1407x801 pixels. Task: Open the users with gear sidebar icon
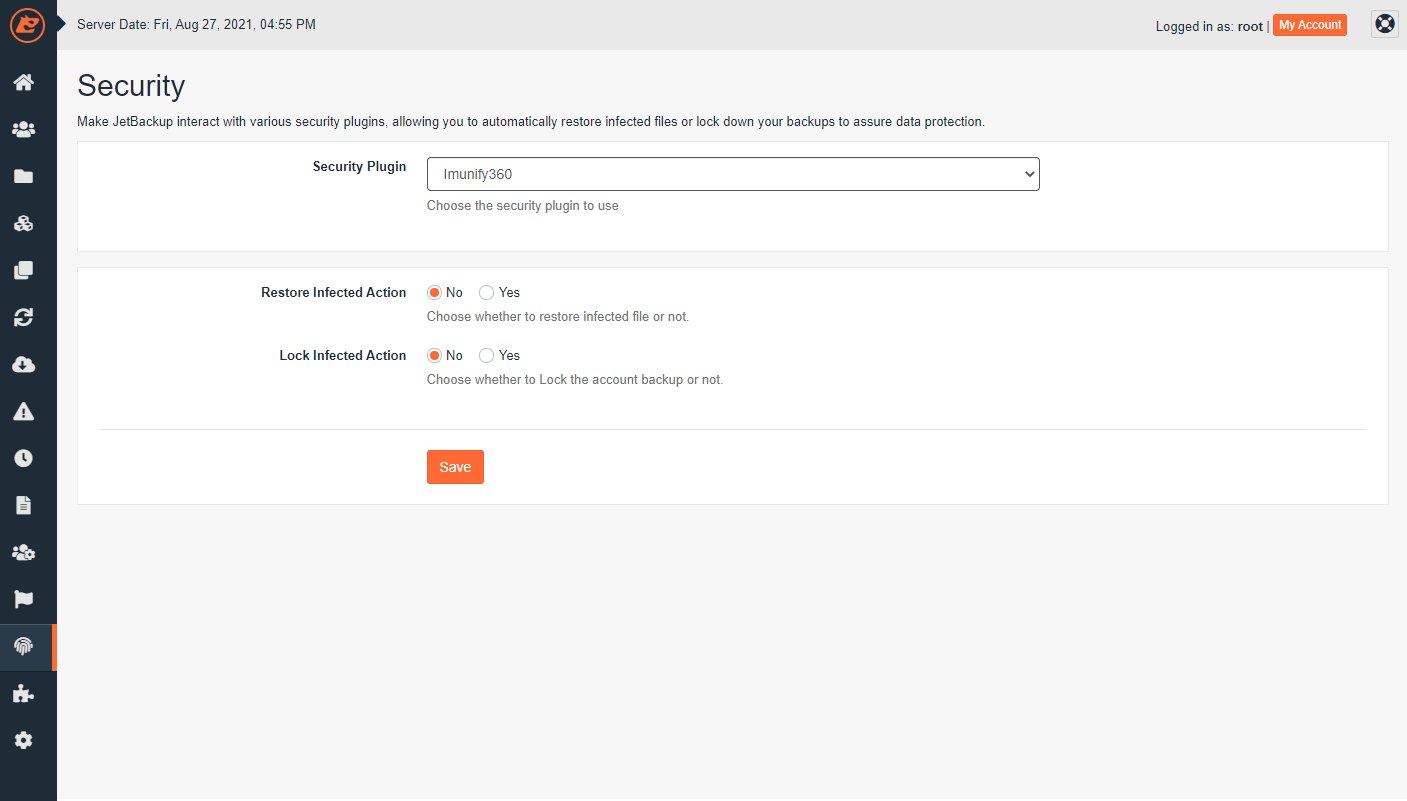(23, 552)
